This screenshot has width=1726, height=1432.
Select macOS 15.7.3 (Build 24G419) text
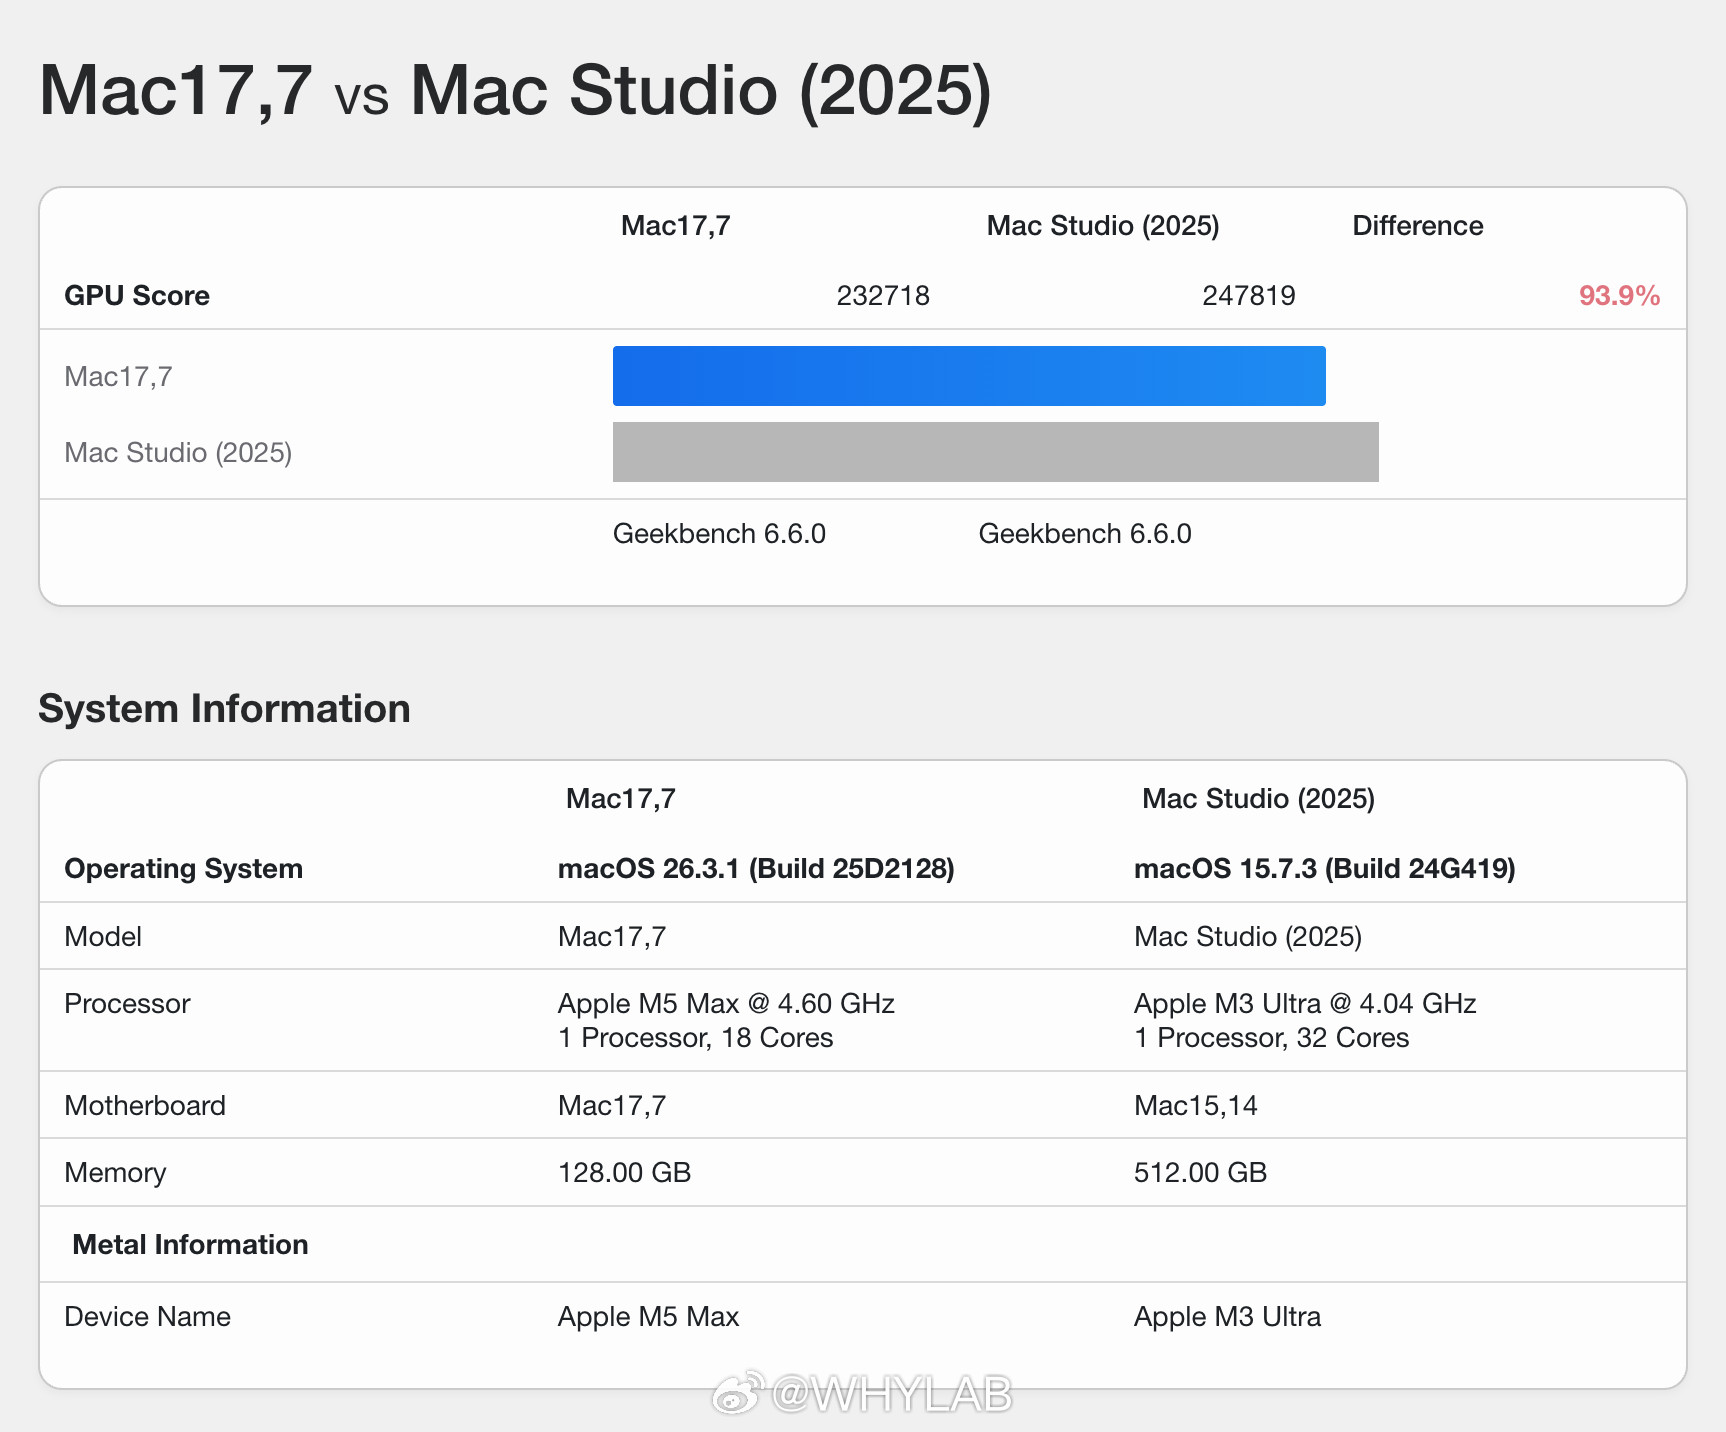click(x=1324, y=869)
